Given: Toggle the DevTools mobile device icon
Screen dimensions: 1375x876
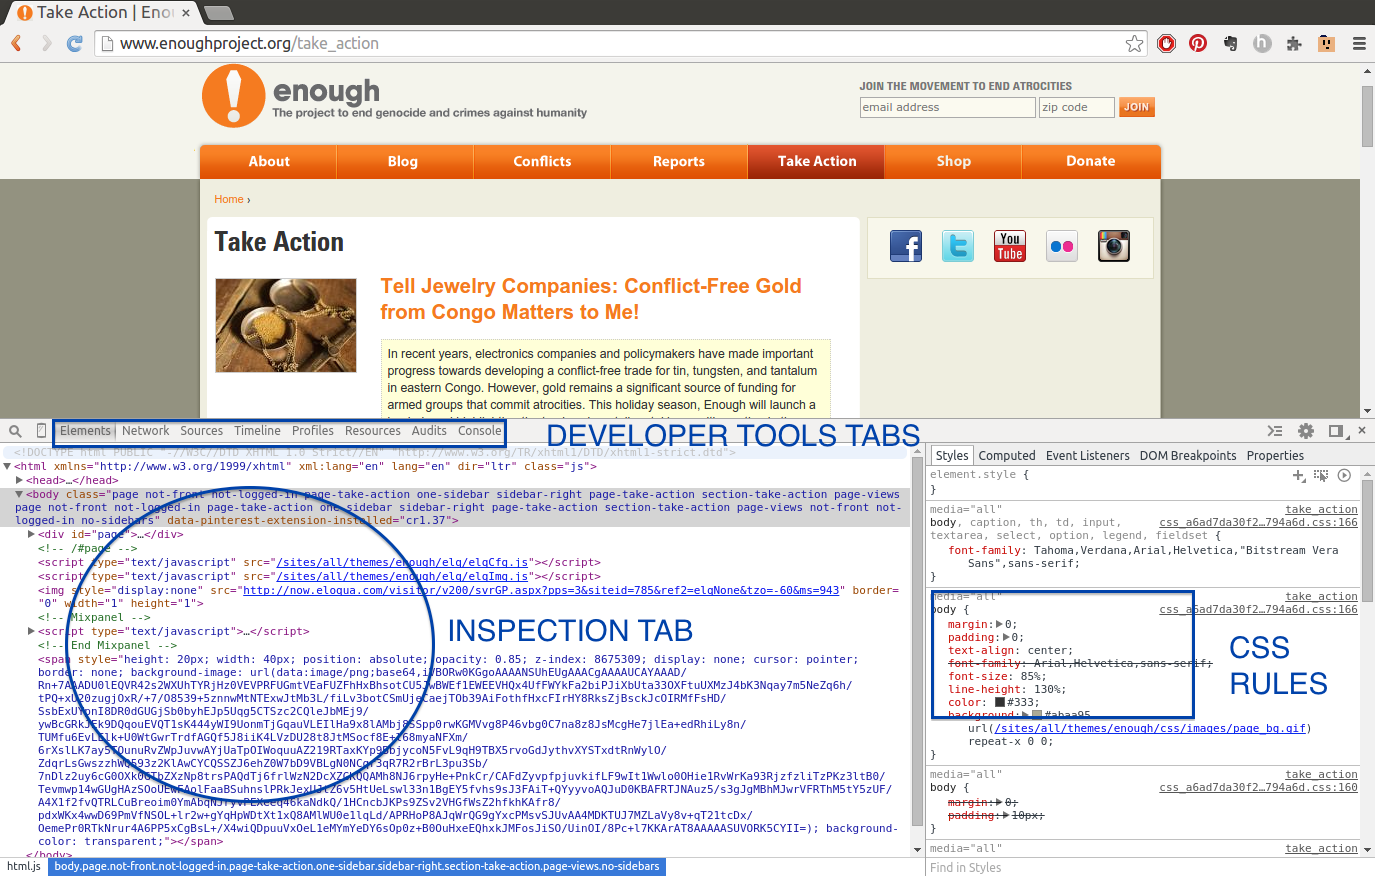Looking at the screenshot, I should [x=41, y=431].
